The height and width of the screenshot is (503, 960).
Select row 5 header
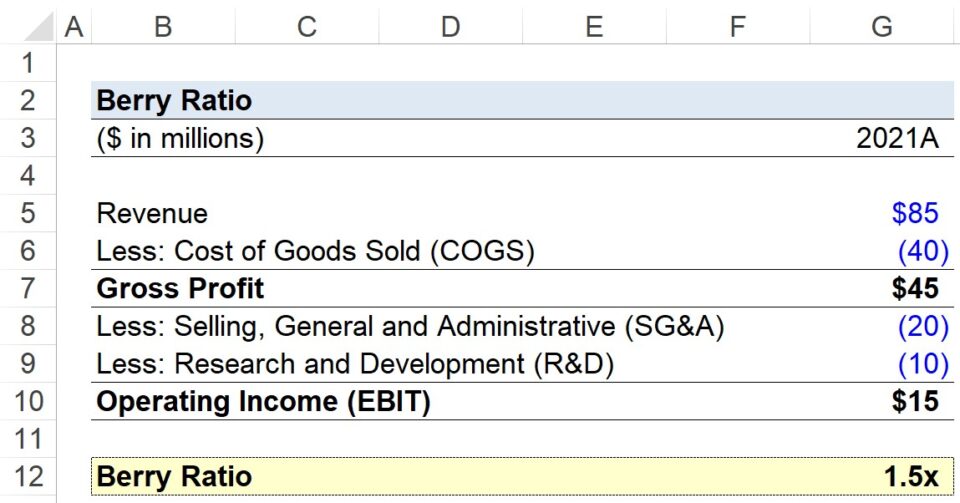(27, 213)
